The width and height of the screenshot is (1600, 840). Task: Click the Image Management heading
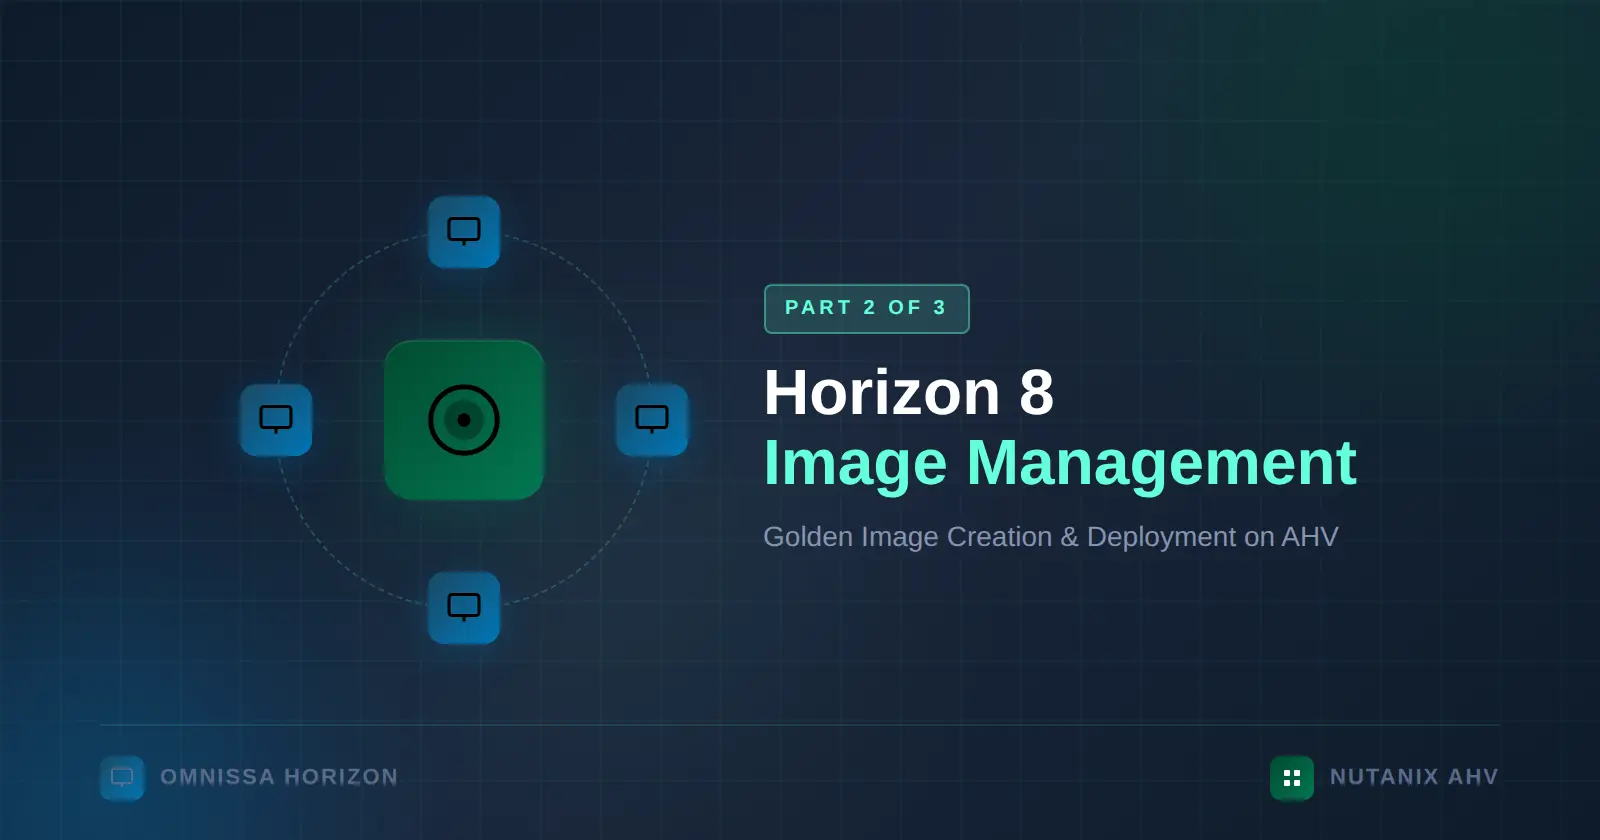[x=1060, y=463]
